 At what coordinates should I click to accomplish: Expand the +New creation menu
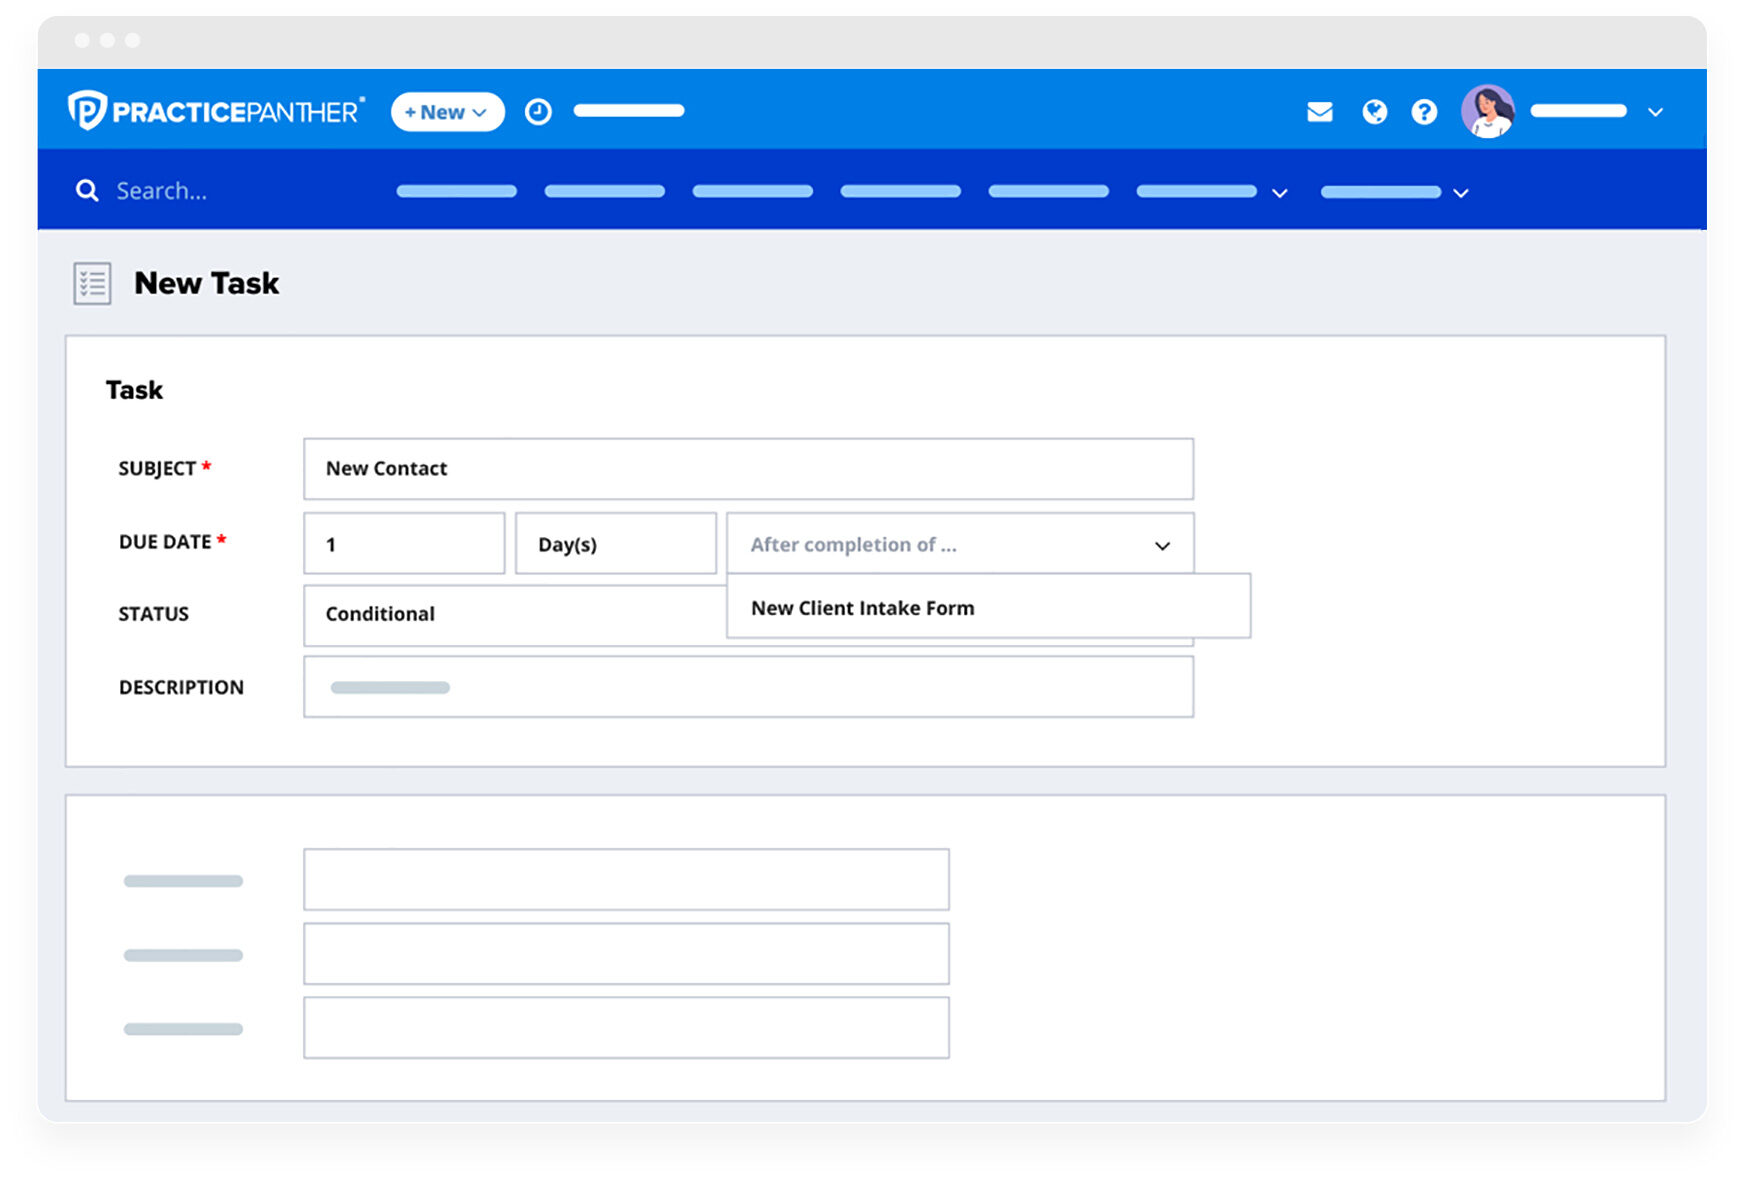446,112
